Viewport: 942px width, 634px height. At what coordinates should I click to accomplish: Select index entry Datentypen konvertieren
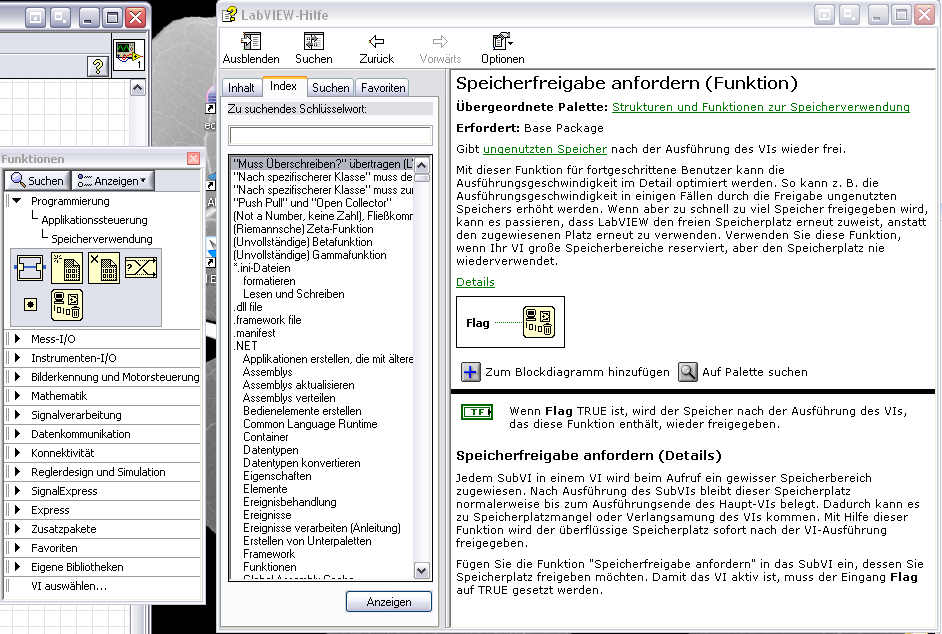click(302, 463)
